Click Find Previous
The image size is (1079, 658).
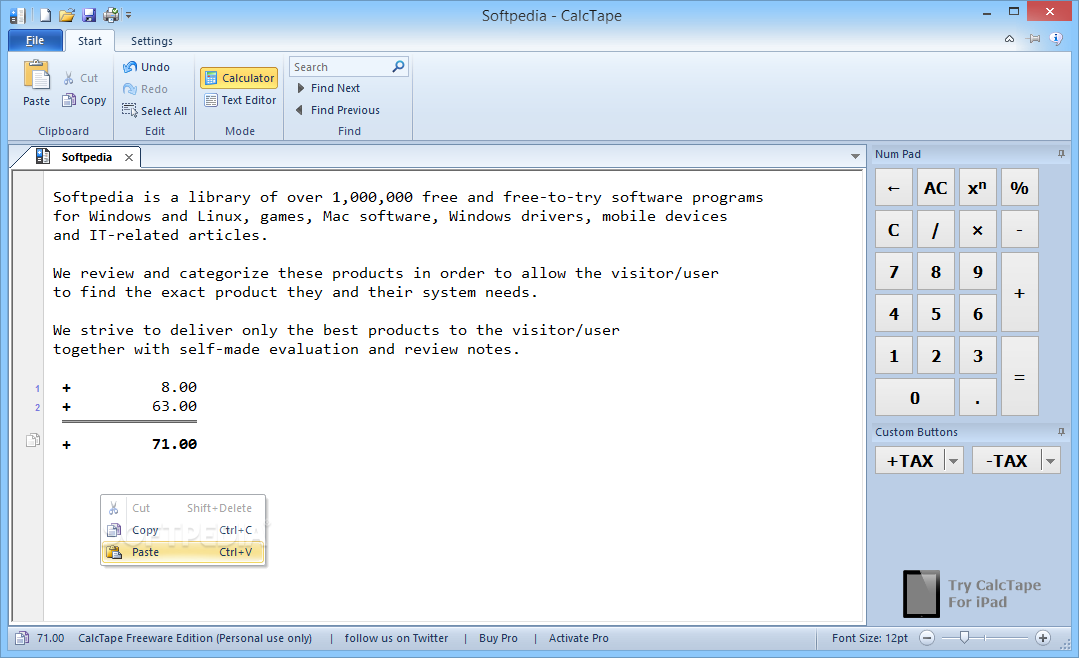[337, 110]
